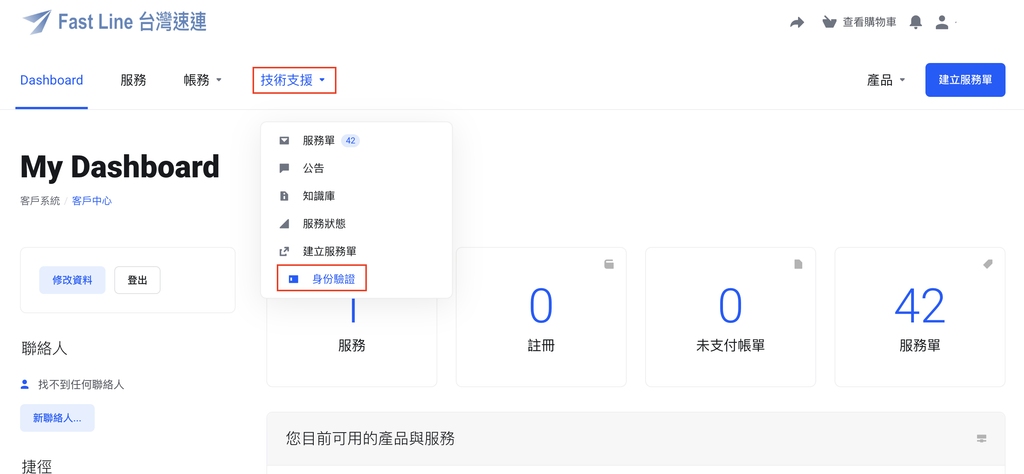Open the user account icon
1024x474 pixels.
tap(942, 22)
